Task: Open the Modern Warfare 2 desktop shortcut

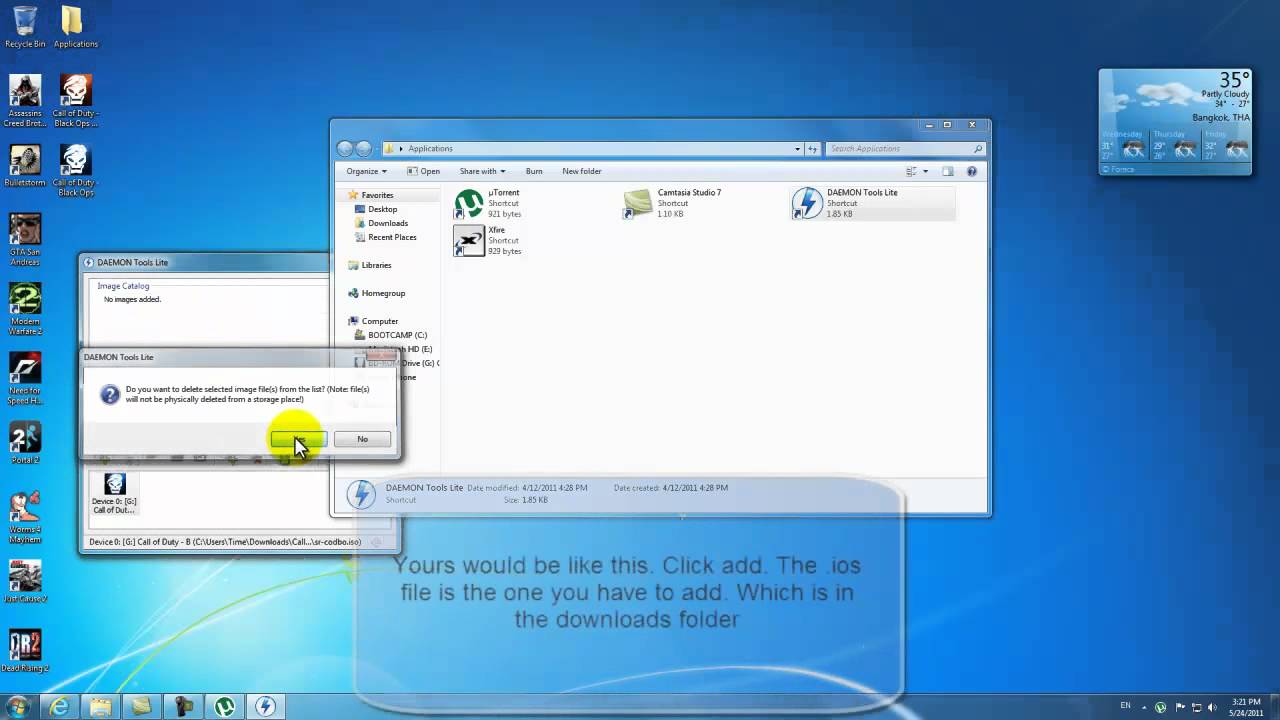Action: [25, 308]
